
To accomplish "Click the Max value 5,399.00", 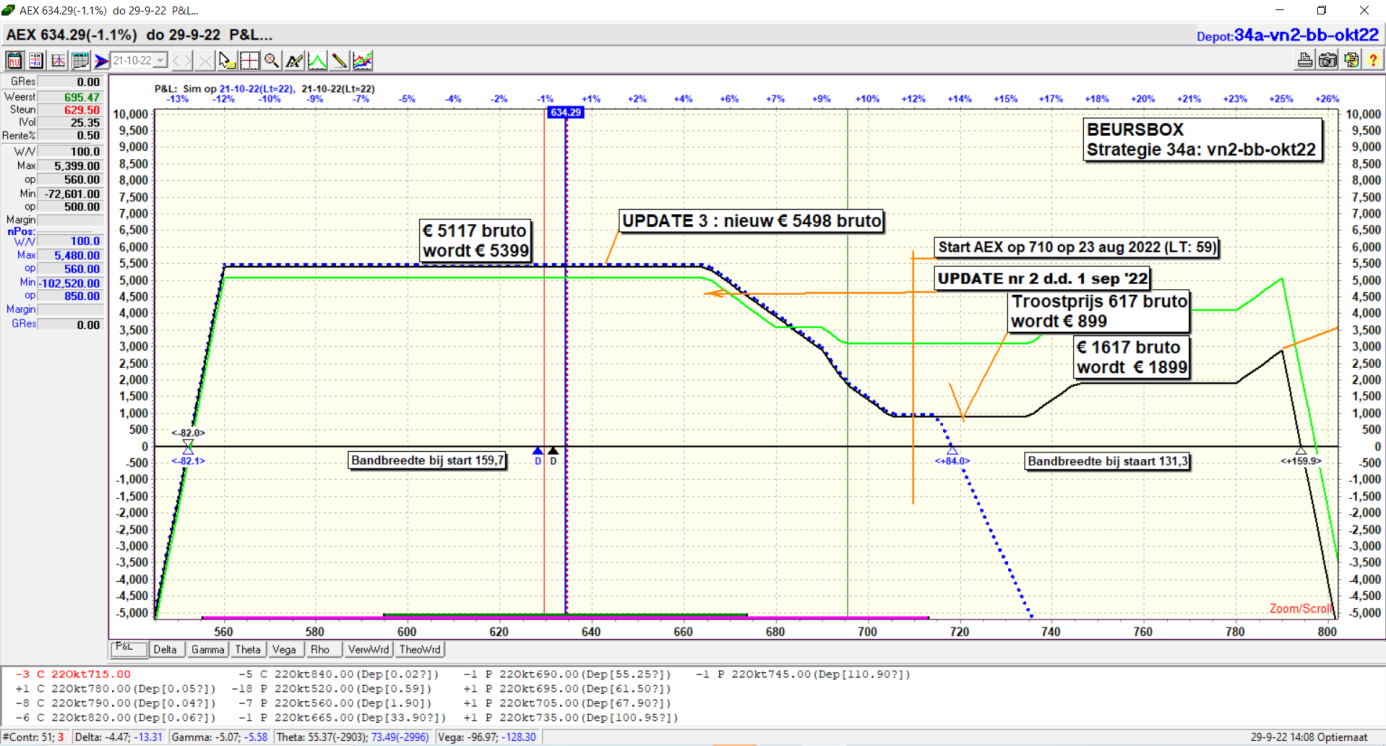I will [71, 165].
